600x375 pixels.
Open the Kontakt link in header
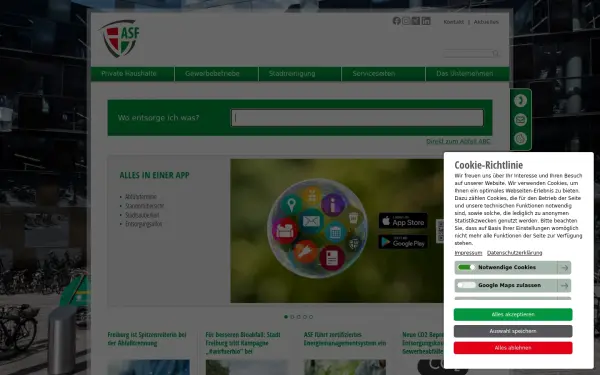point(453,22)
